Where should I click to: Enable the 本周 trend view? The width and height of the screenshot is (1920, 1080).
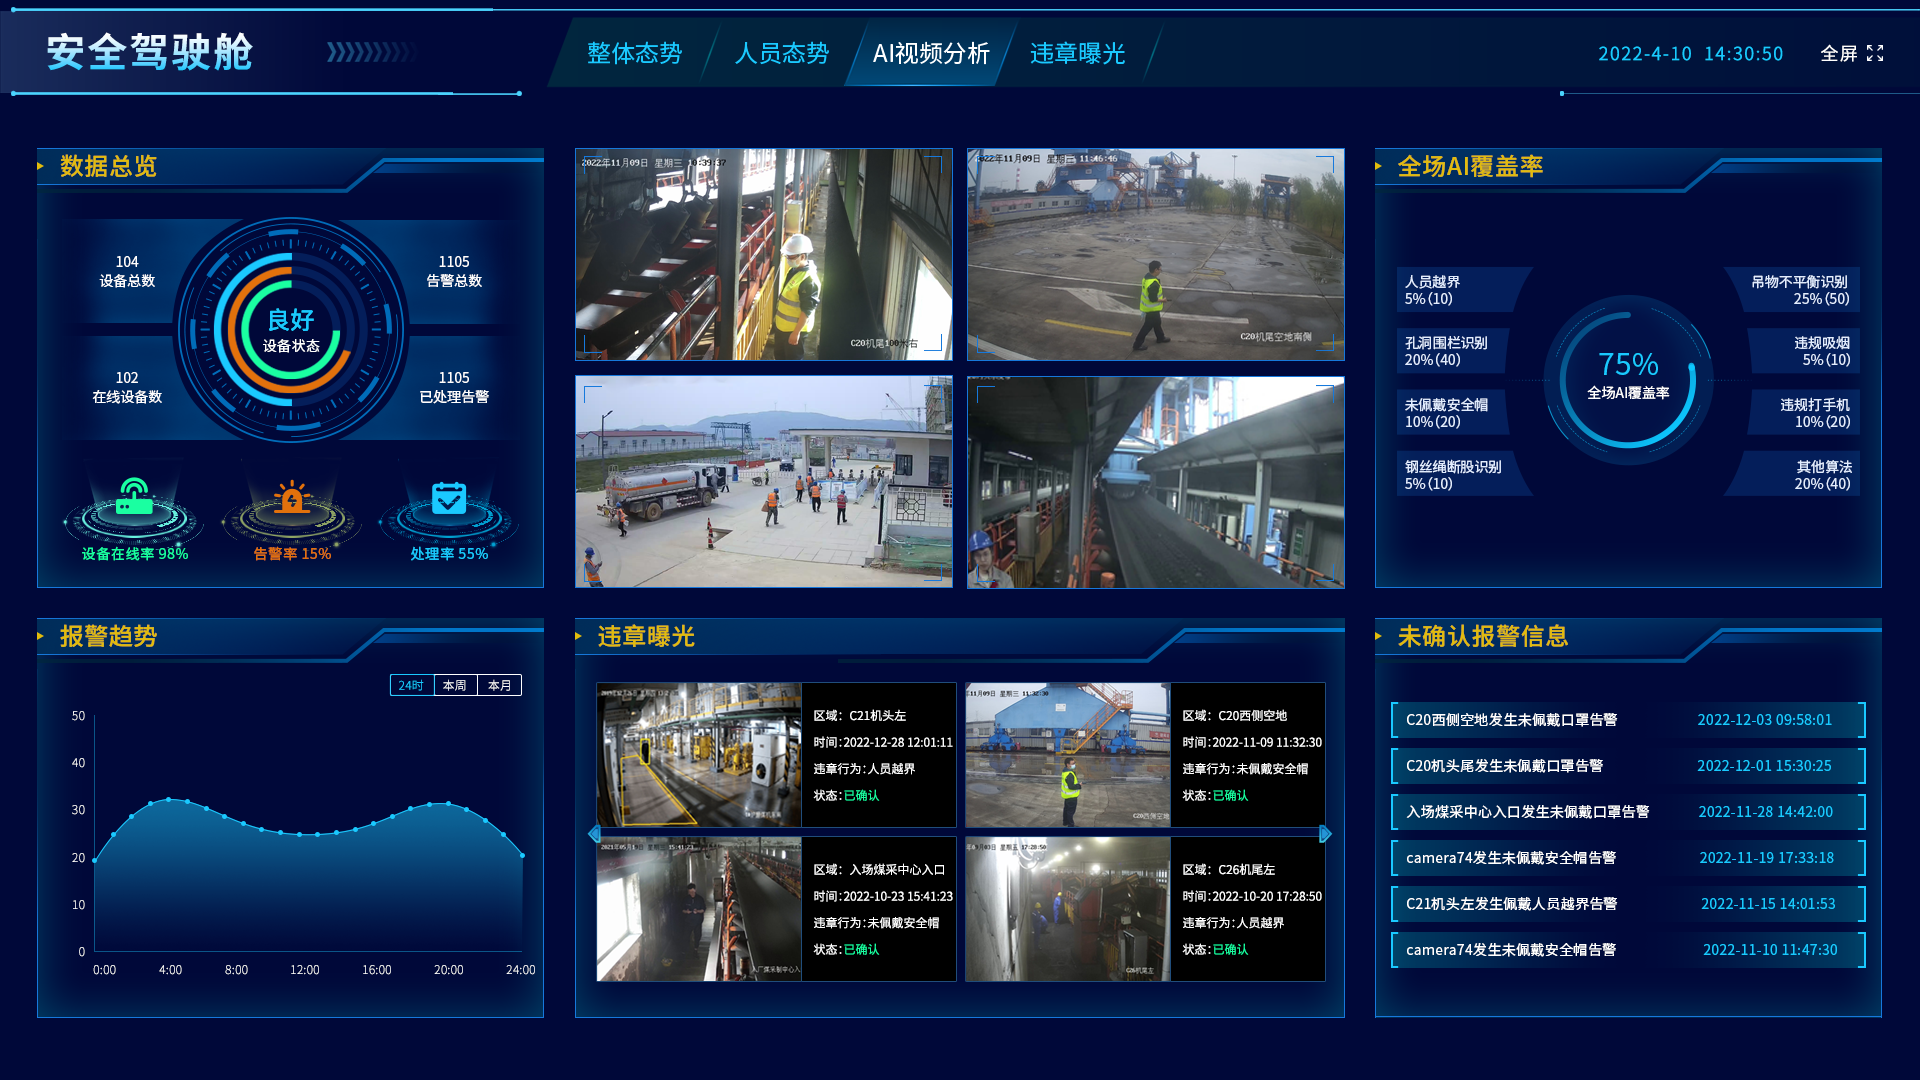pyautogui.click(x=452, y=685)
